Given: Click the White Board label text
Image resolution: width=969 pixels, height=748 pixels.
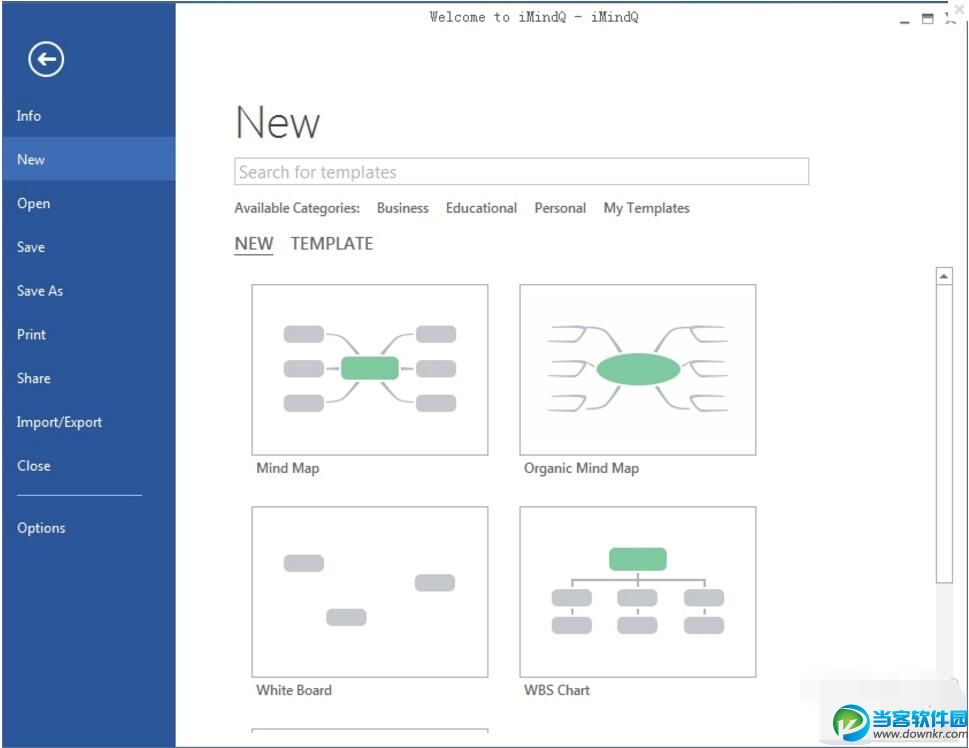Looking at the screenshot, I should (x=294, y=690).
